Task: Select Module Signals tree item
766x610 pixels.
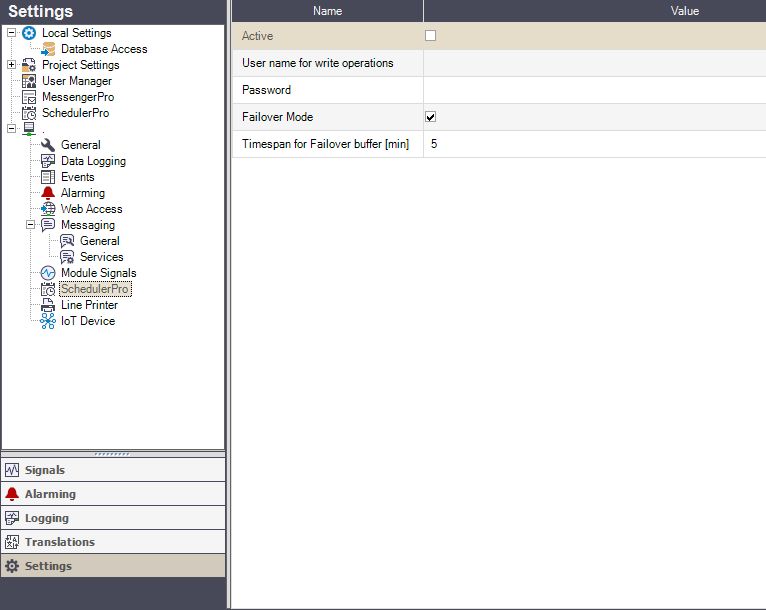Action: (98, 273)
